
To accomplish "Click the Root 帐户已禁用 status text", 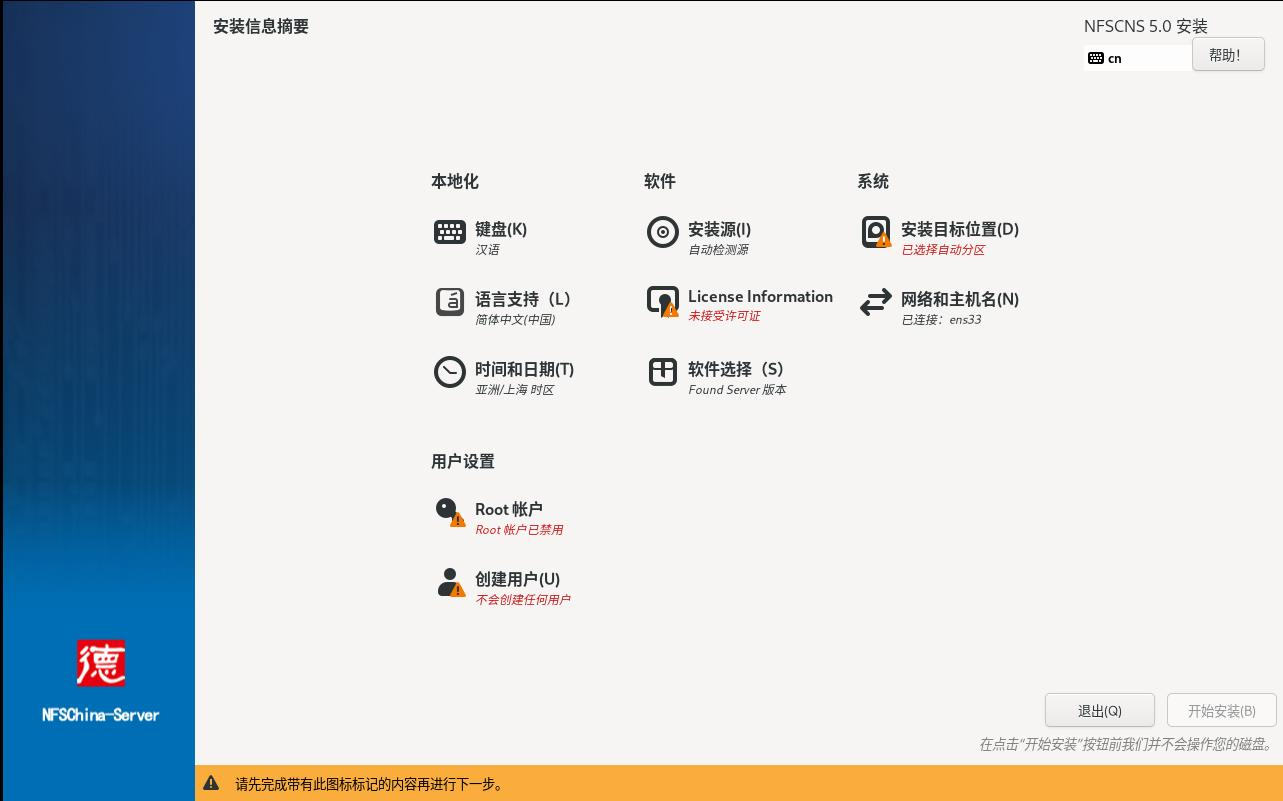I will point(519,530).
